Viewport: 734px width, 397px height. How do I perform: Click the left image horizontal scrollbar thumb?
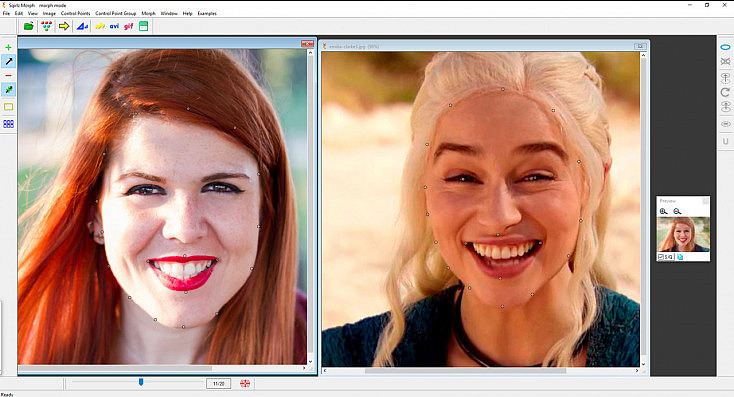pyautogui.click(x=115, y=368)
